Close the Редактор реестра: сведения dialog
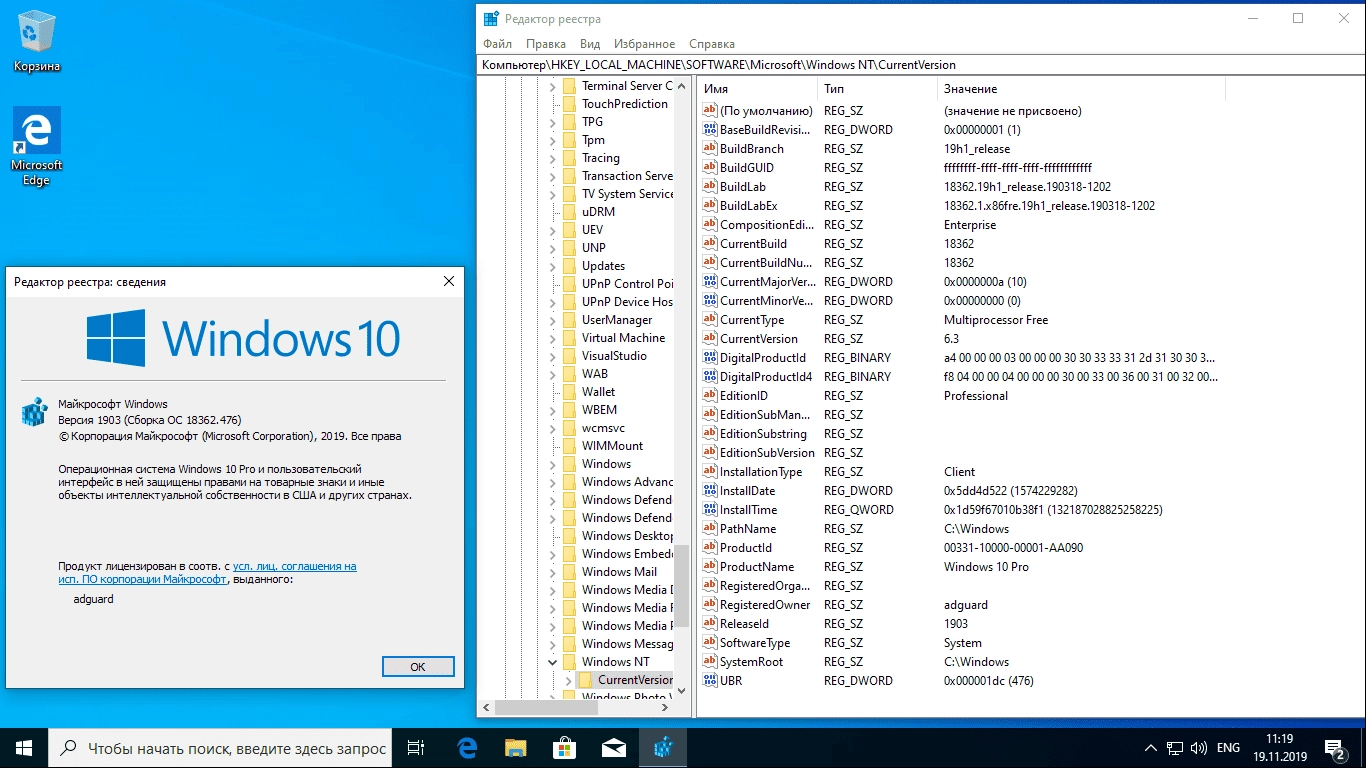Image resolution: width=1366 pixels, height=768 pixels. [448, 282]
